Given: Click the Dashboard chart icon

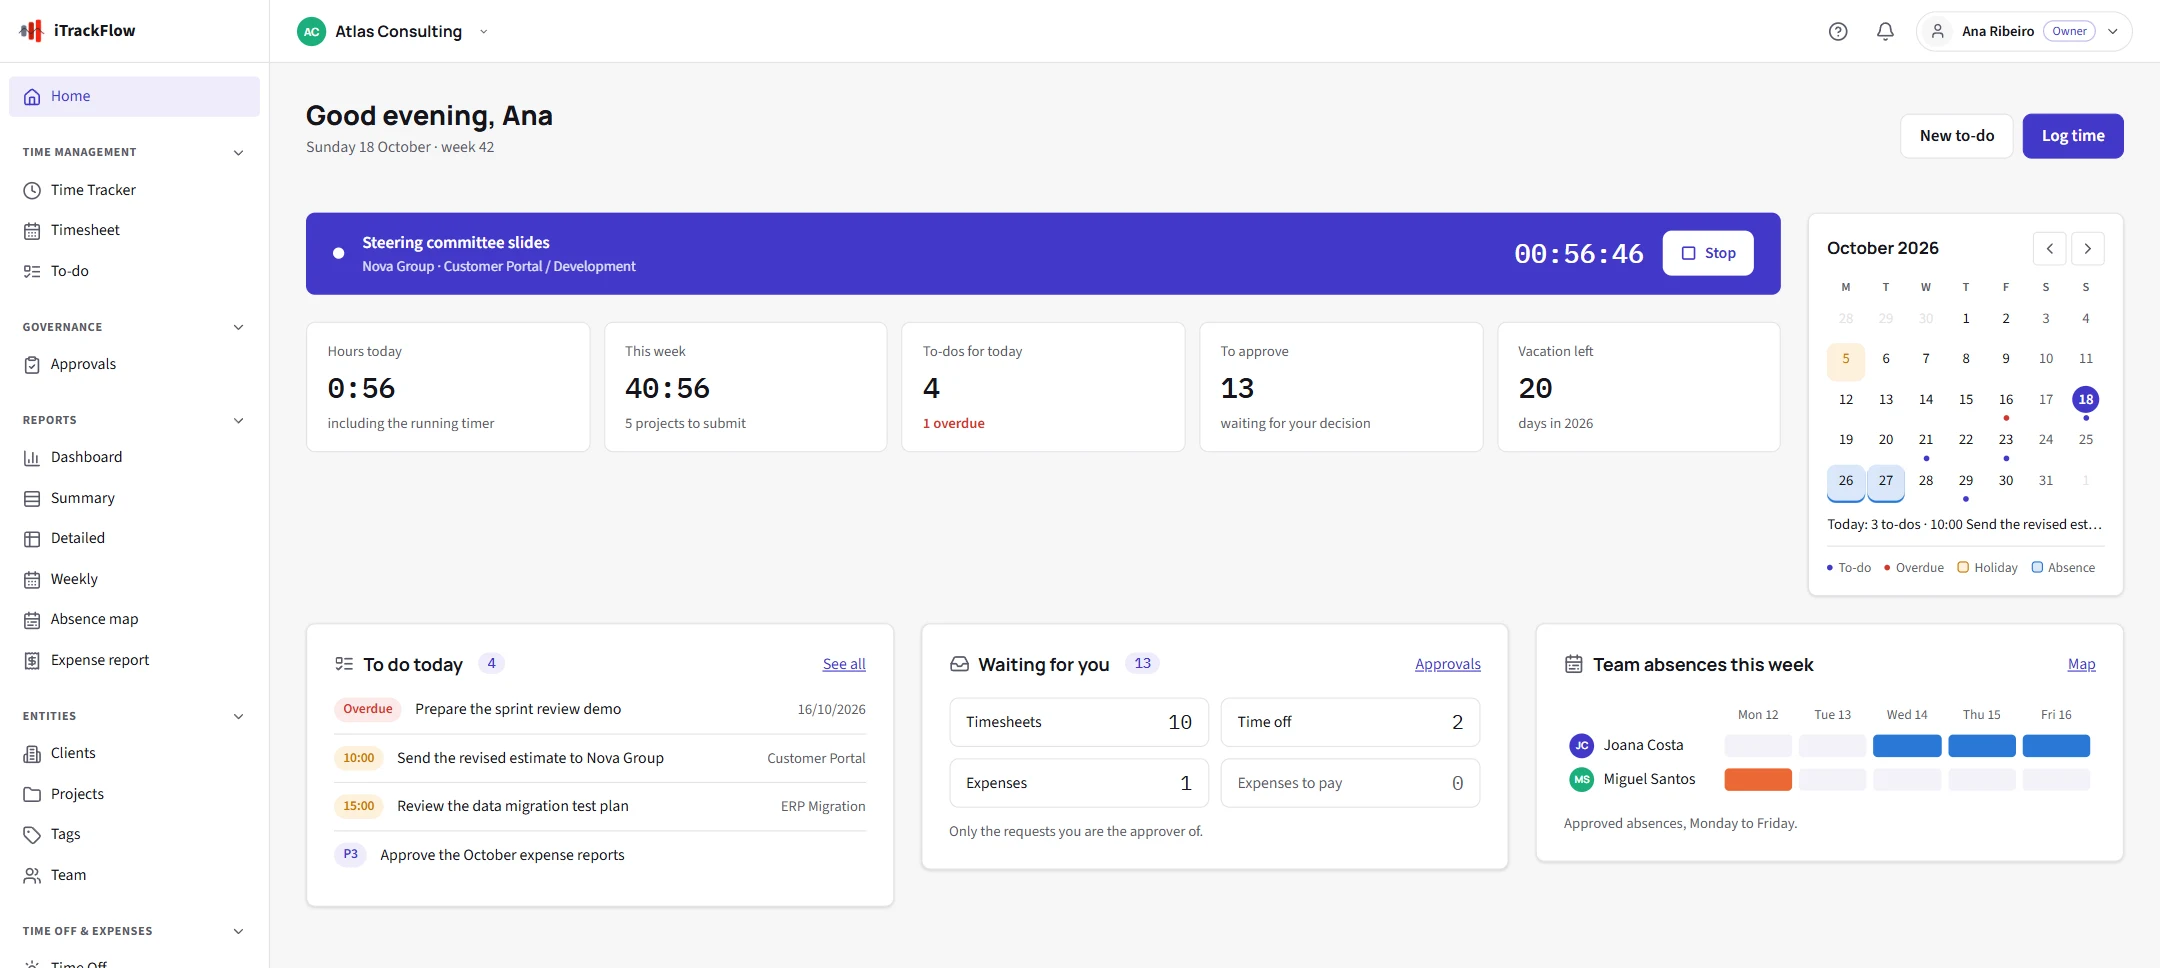Looking at the screenshot, I should 32,457.
